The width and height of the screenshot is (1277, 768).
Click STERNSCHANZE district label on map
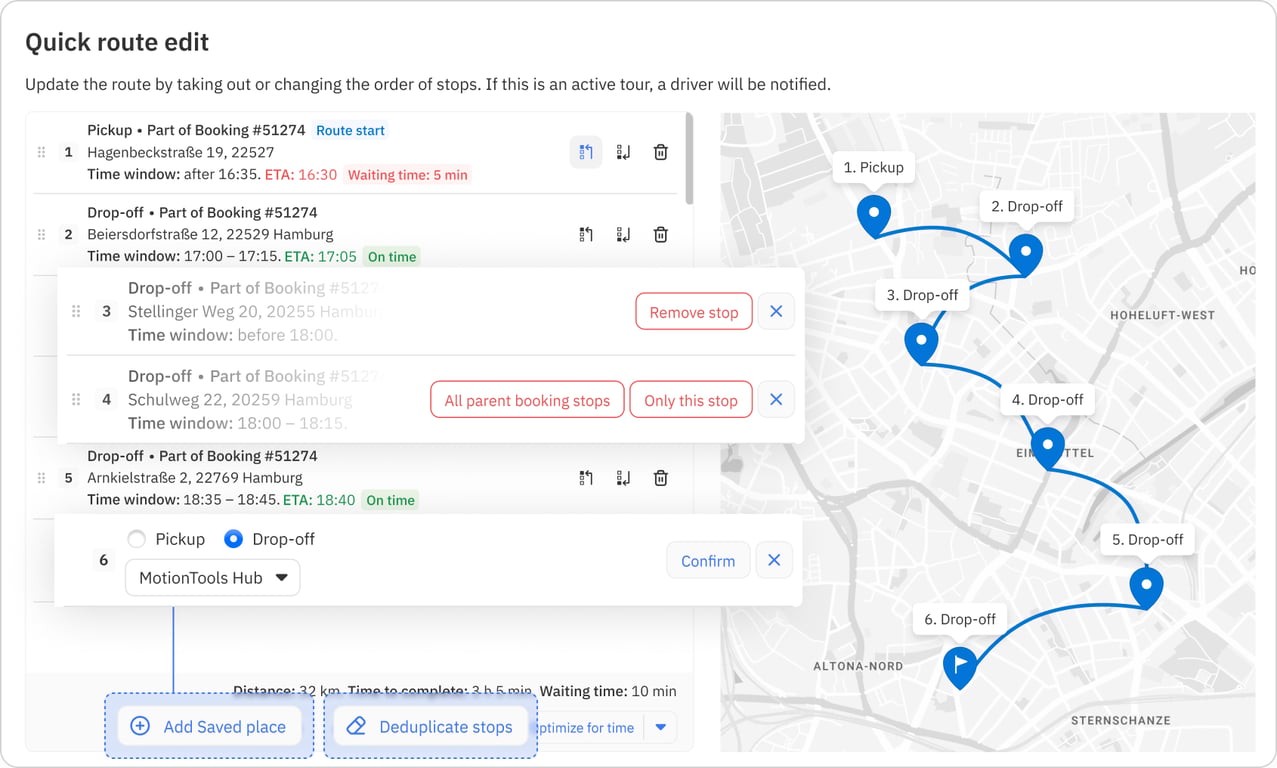(1120, 720)
